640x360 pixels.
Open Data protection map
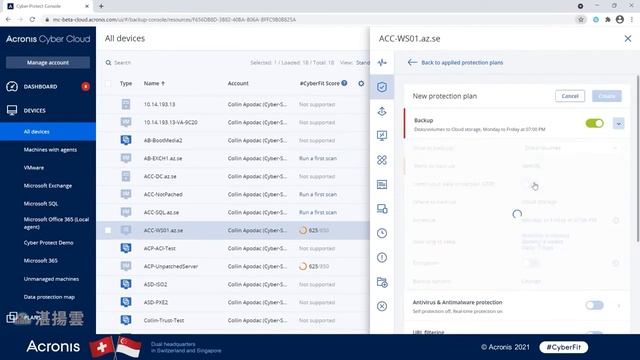point(49,297)
